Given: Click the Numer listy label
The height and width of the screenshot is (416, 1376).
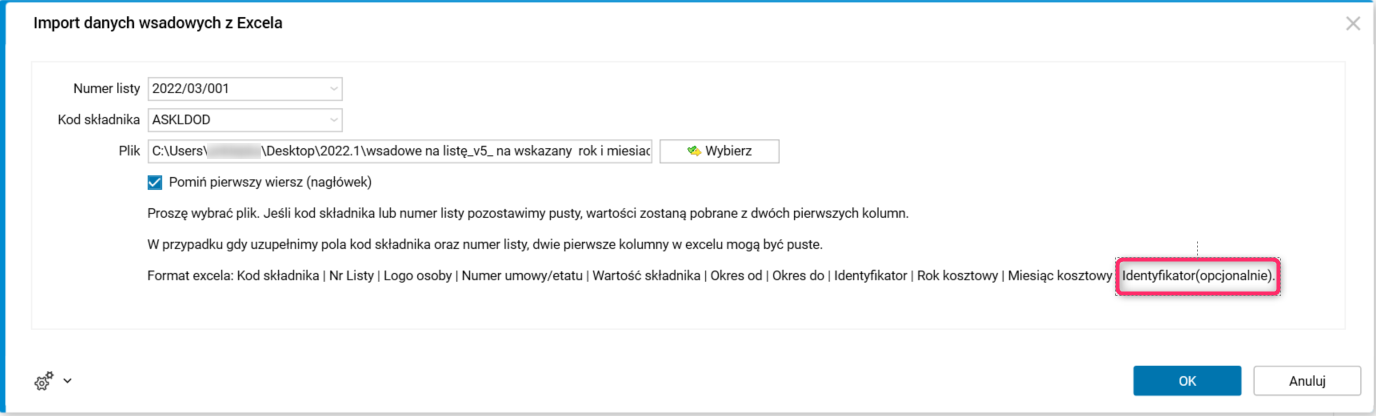Looking at the screenshot, I should [x=107, y=89].
